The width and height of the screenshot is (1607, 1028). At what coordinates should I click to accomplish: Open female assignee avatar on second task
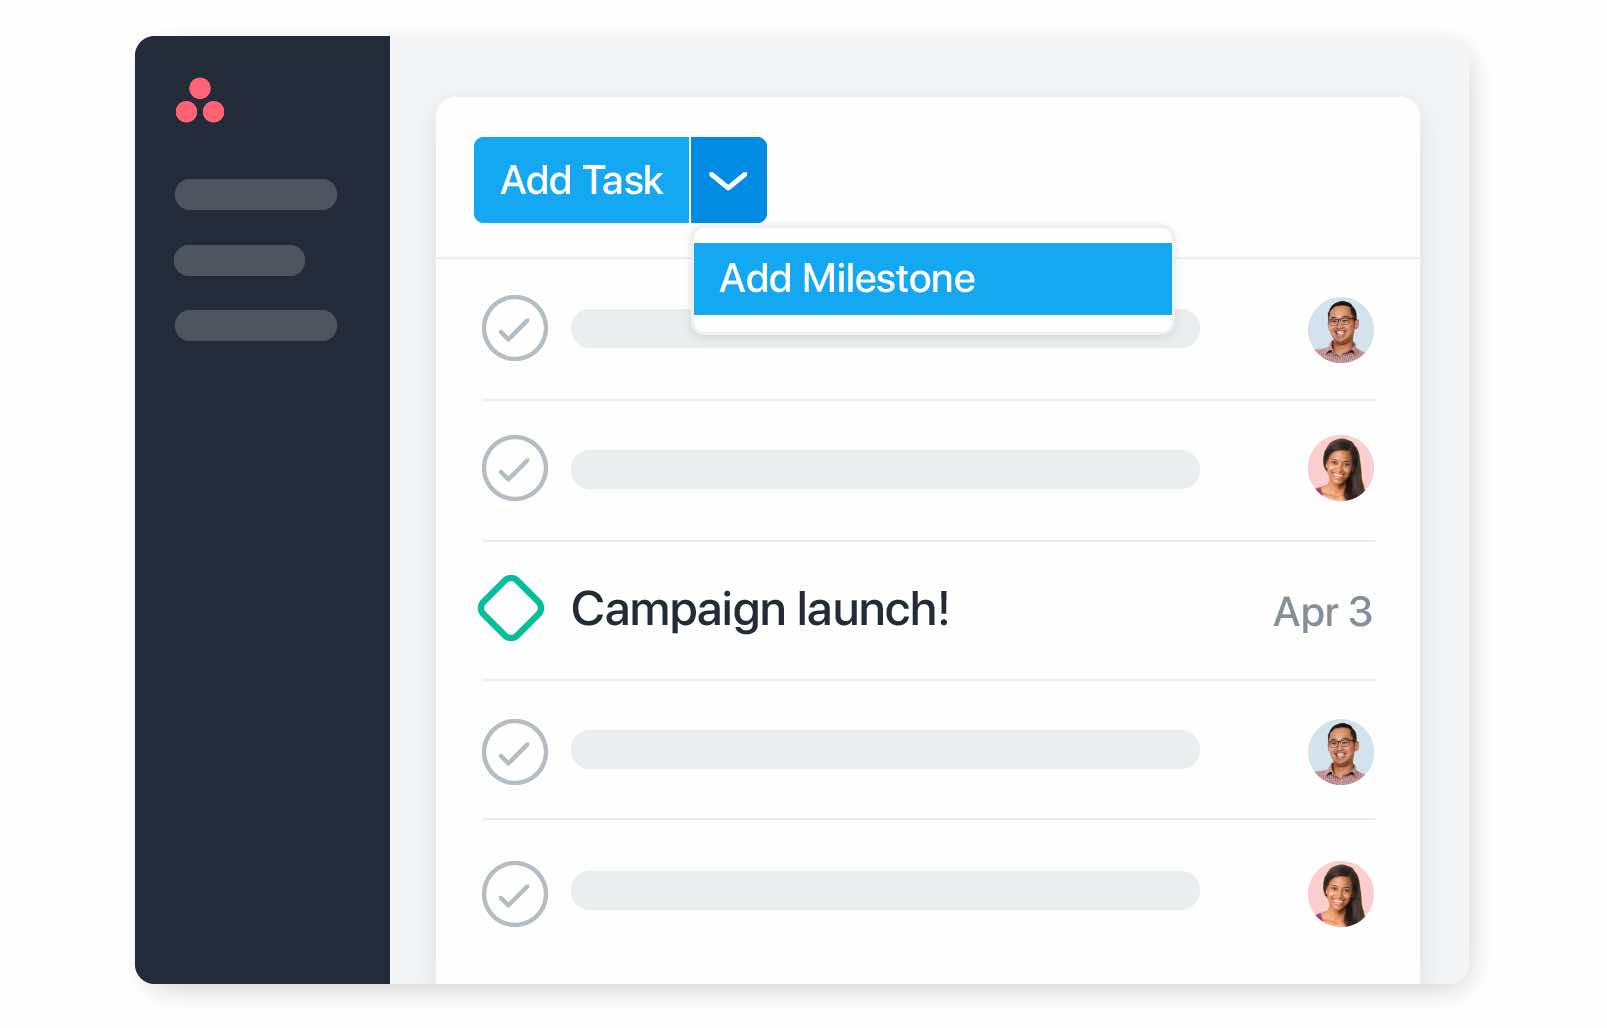coord(1340,467)
